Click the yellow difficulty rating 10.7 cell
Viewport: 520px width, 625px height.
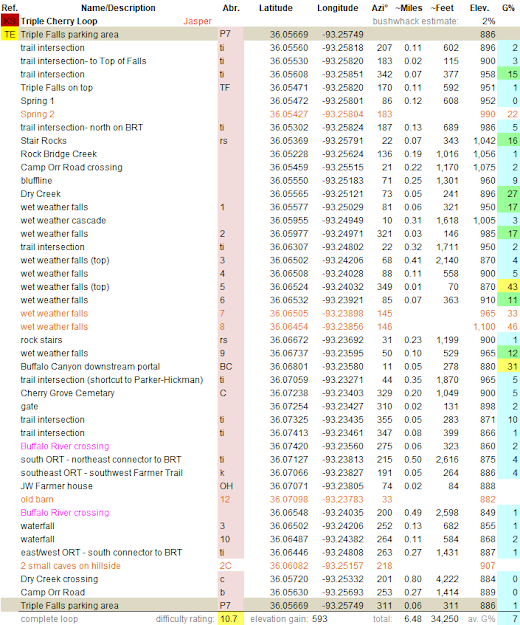click(x=231, y=619)
